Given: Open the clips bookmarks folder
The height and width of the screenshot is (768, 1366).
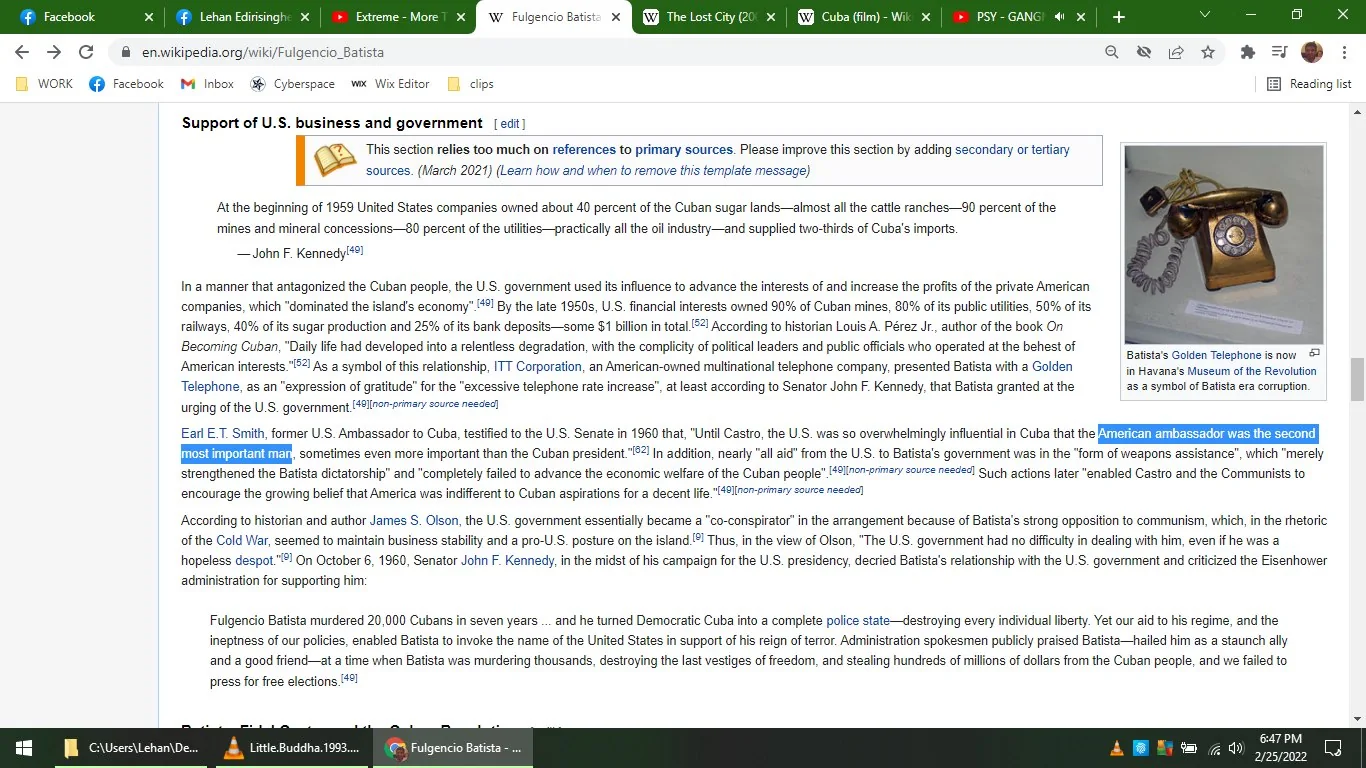Looking at the screenshot, I should tap(471, 84).
